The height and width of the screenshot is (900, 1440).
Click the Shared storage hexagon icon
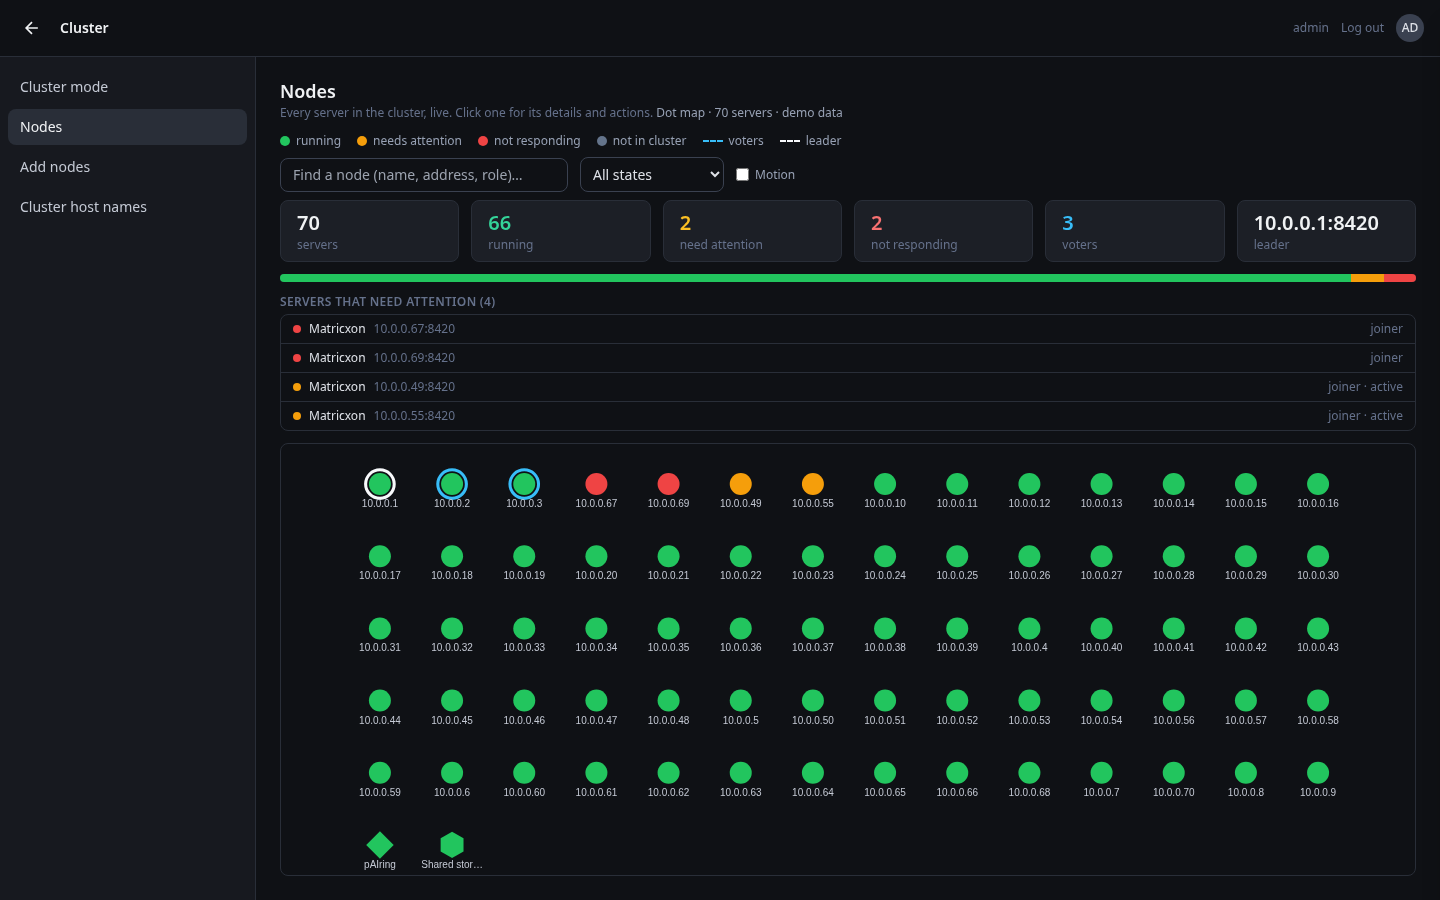[452, 845]
